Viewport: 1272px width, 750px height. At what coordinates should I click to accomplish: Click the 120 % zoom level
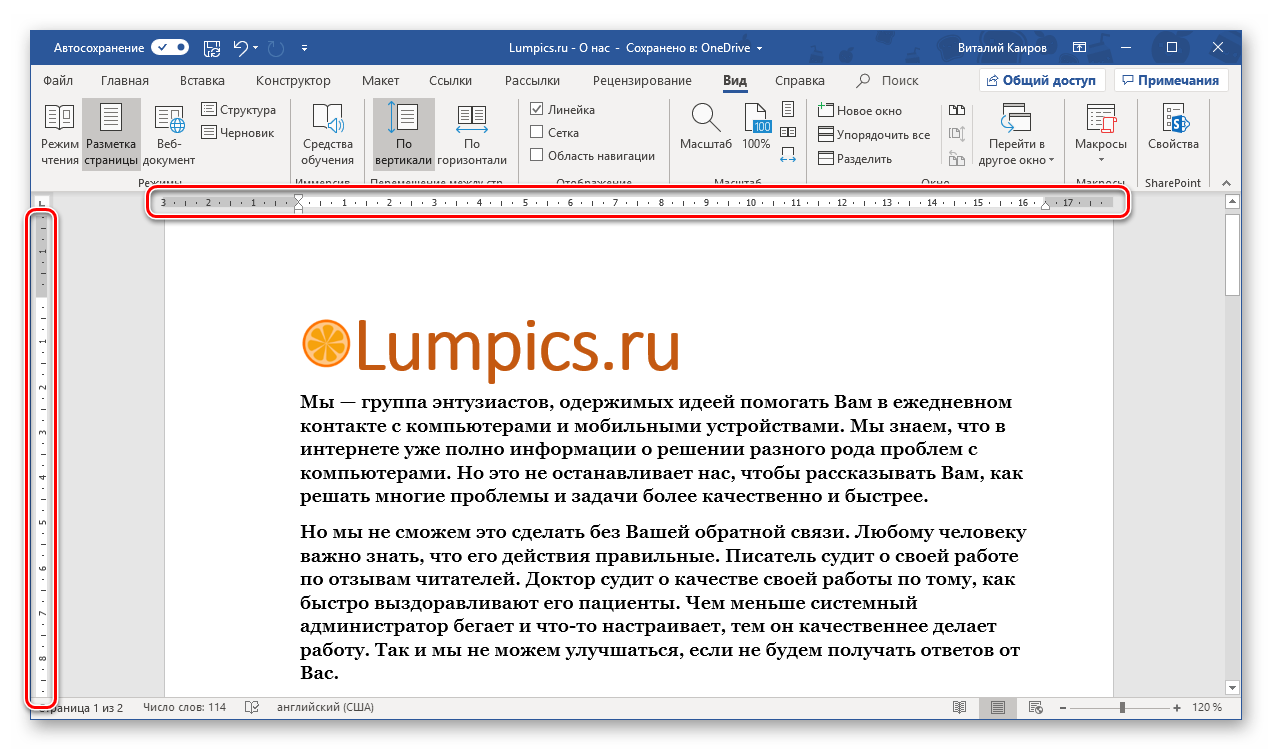(x=1206, y=707)
